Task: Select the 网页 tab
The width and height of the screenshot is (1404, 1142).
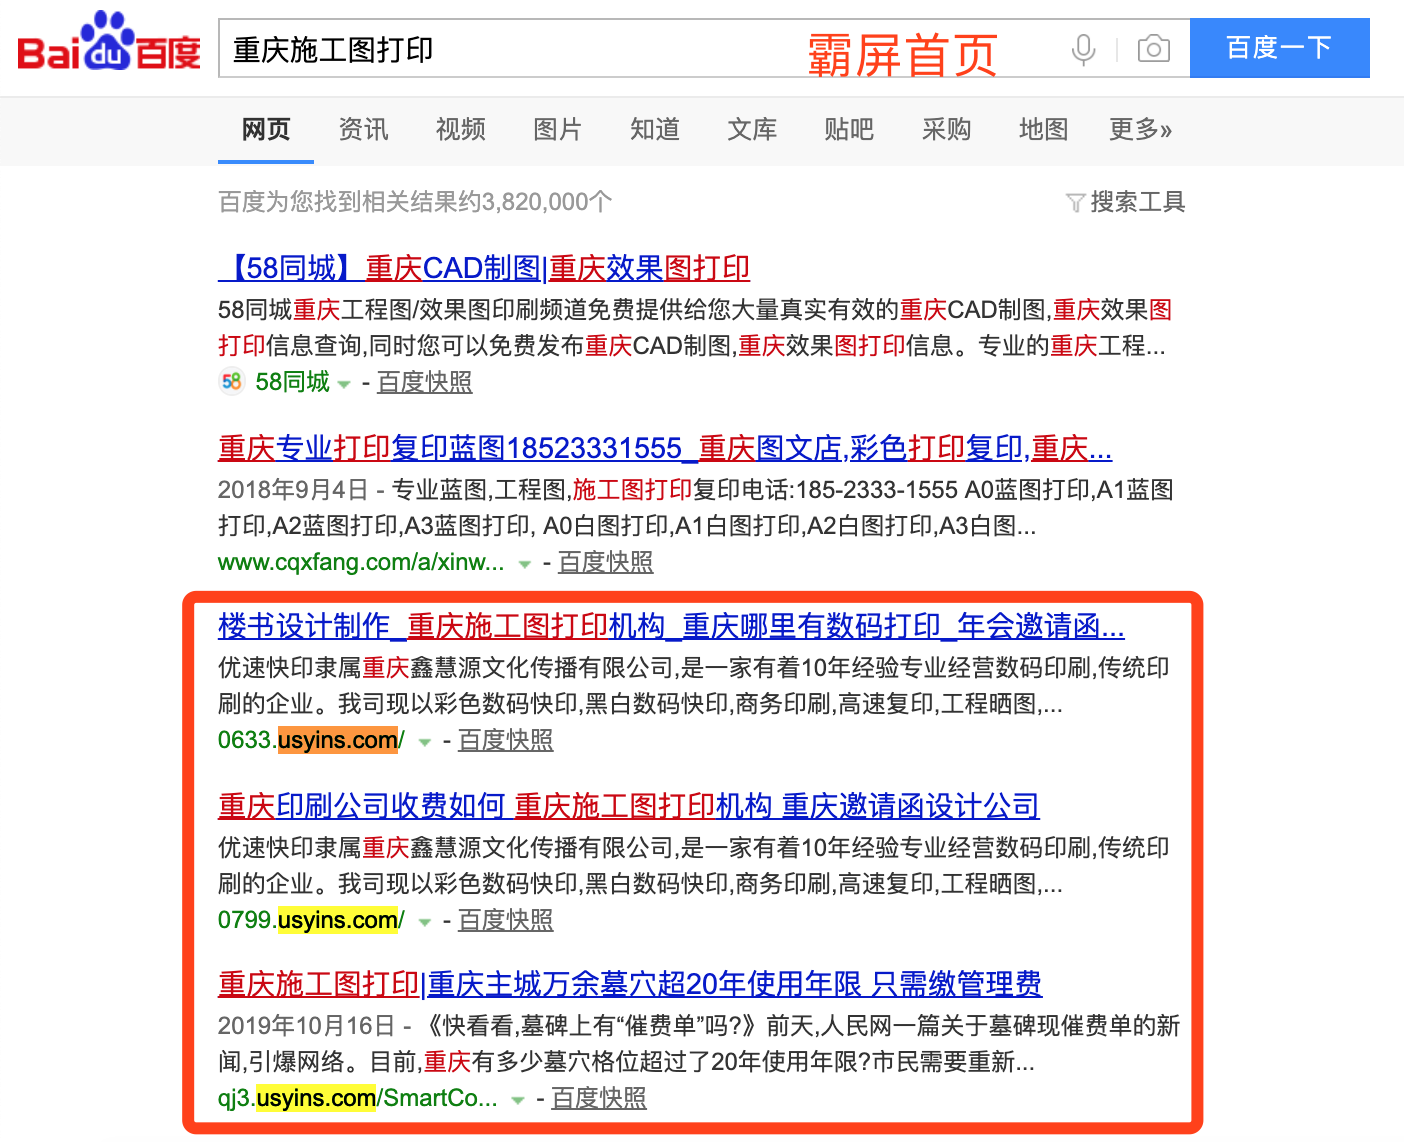Action: pyautogui.click(x=266, y=129)
